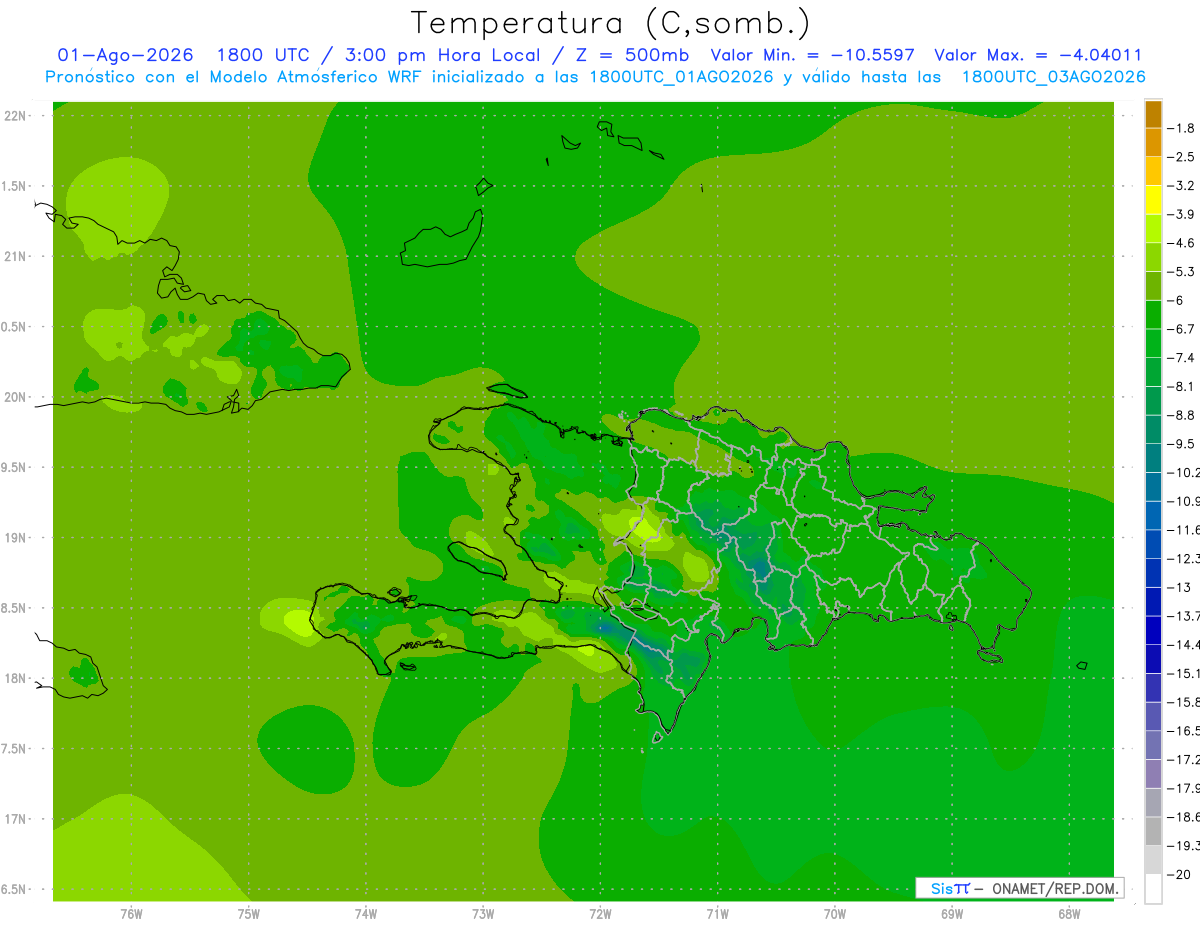The image size is (1200, 927).
Task: Click the "Valor Min. = -10.5597" readout
Action: 812,55
